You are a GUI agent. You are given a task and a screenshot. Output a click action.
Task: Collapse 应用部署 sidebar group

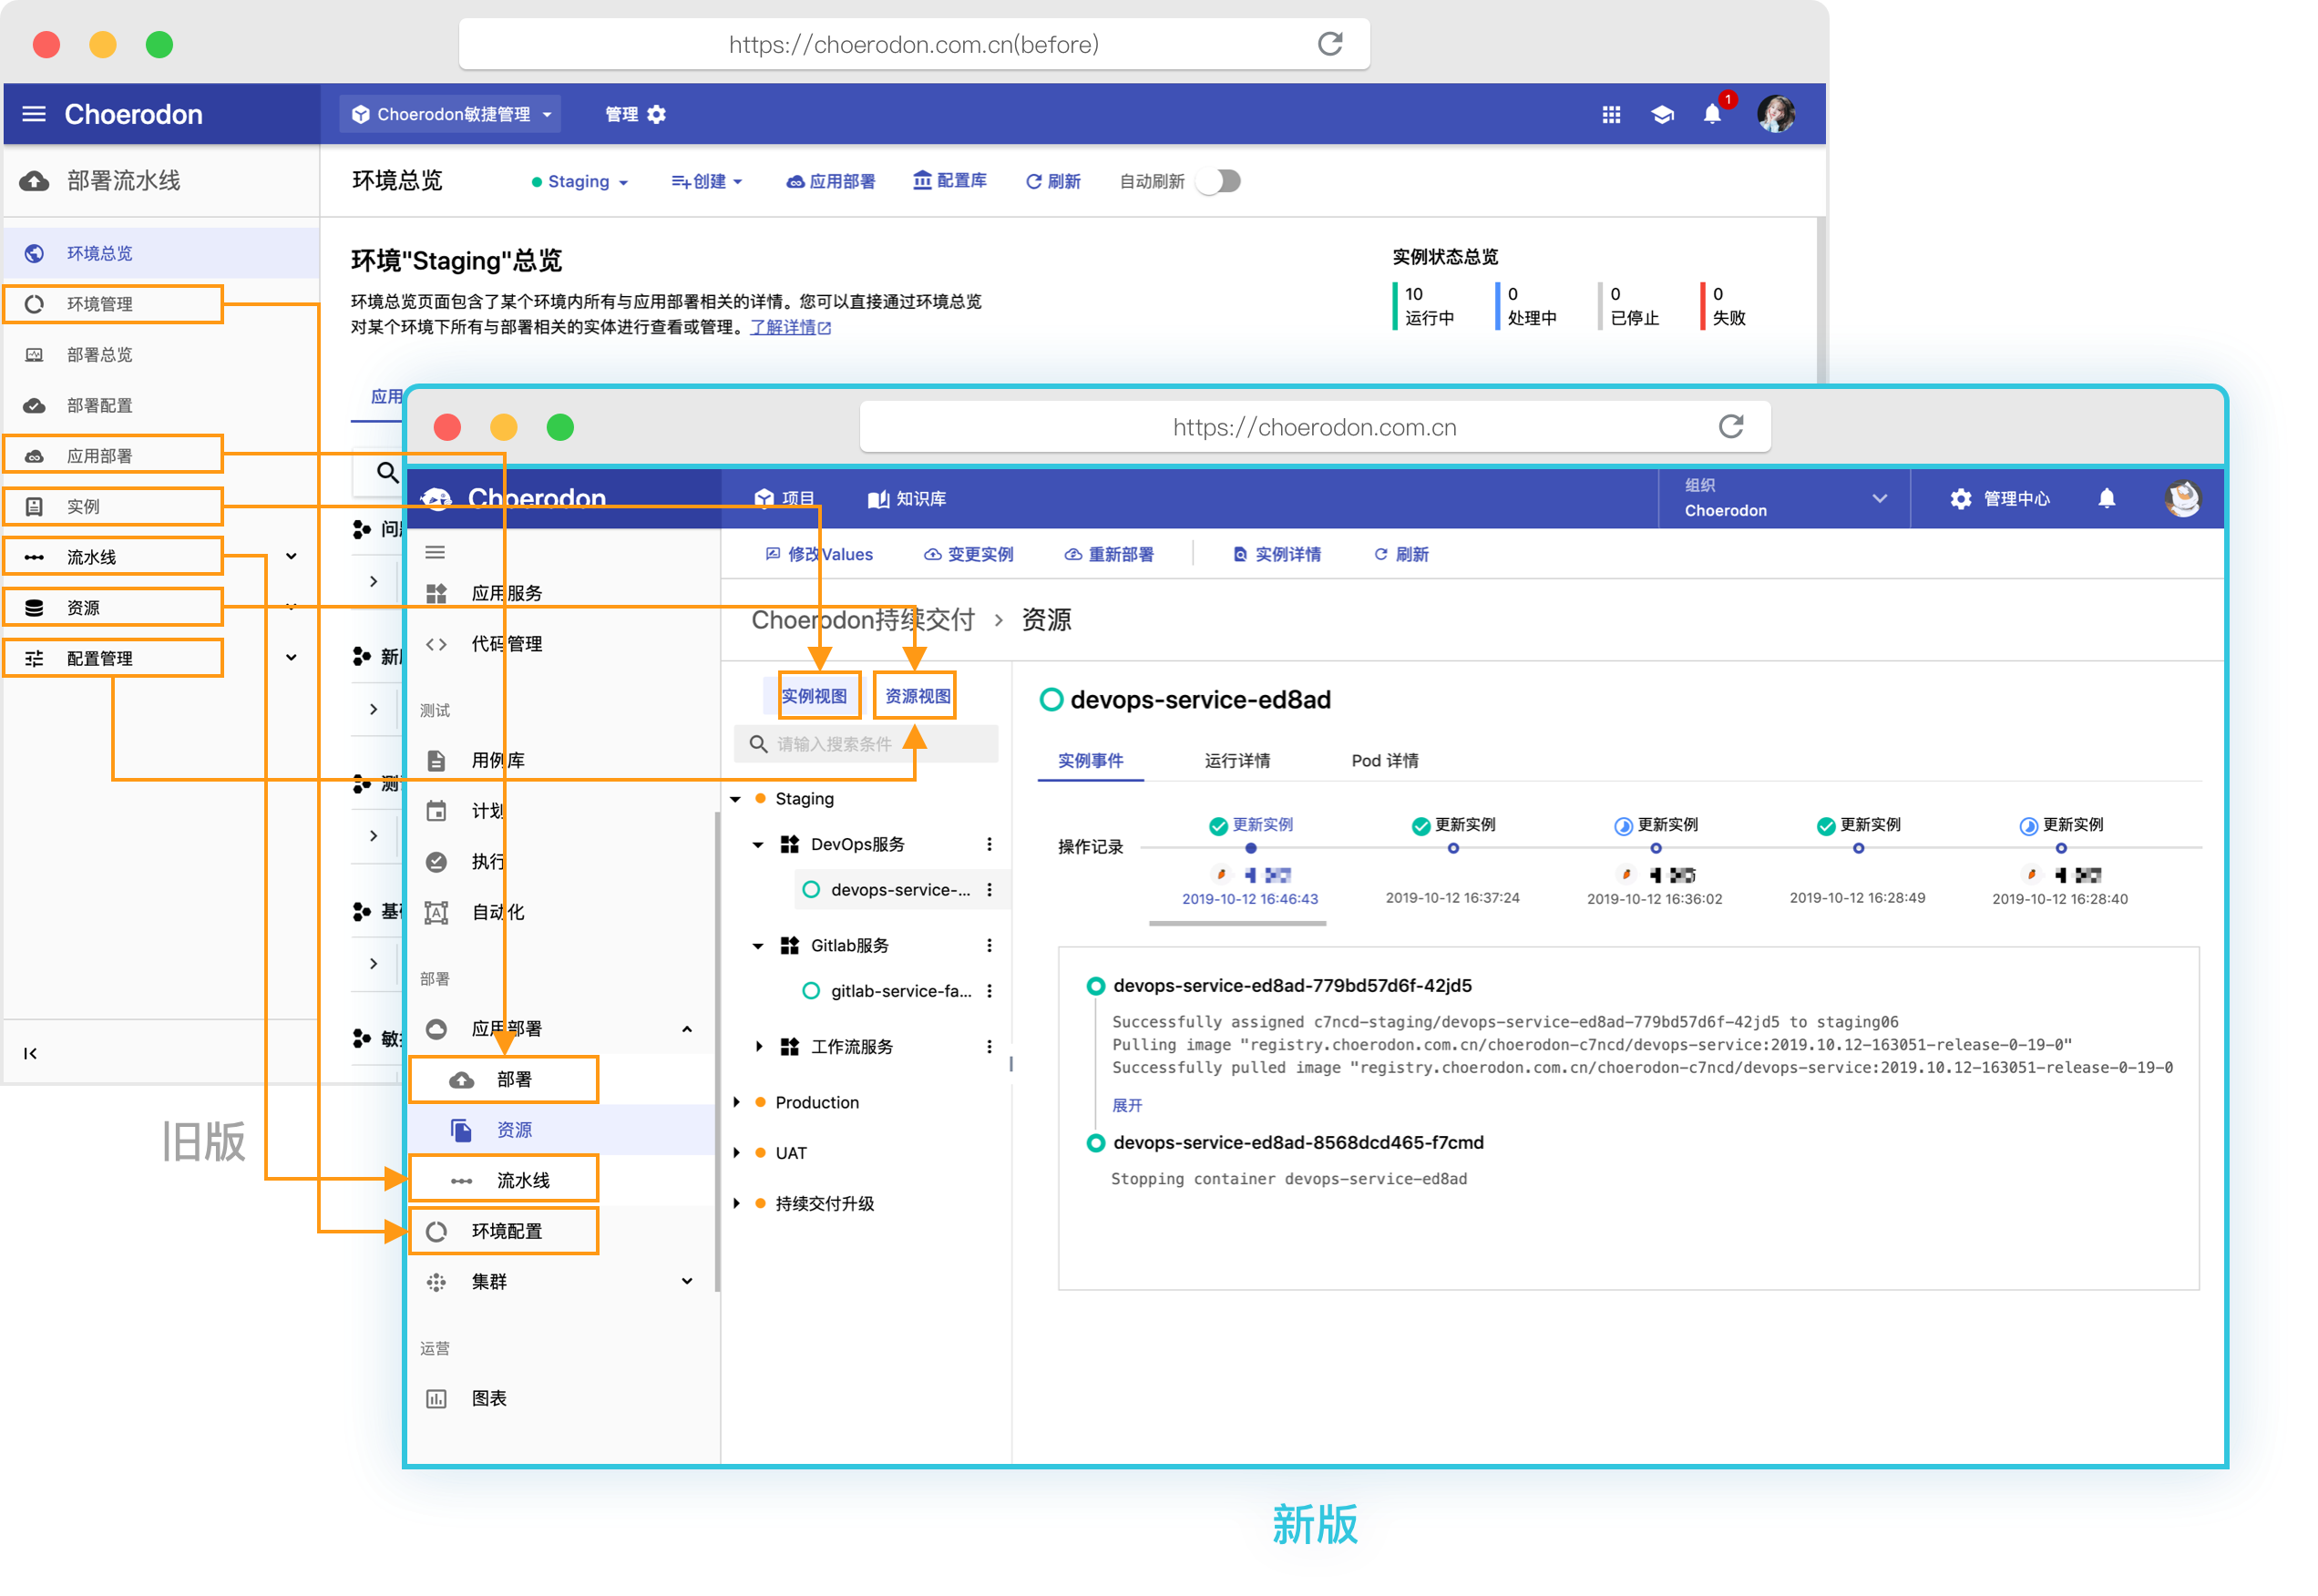(x=687, y=1029)
